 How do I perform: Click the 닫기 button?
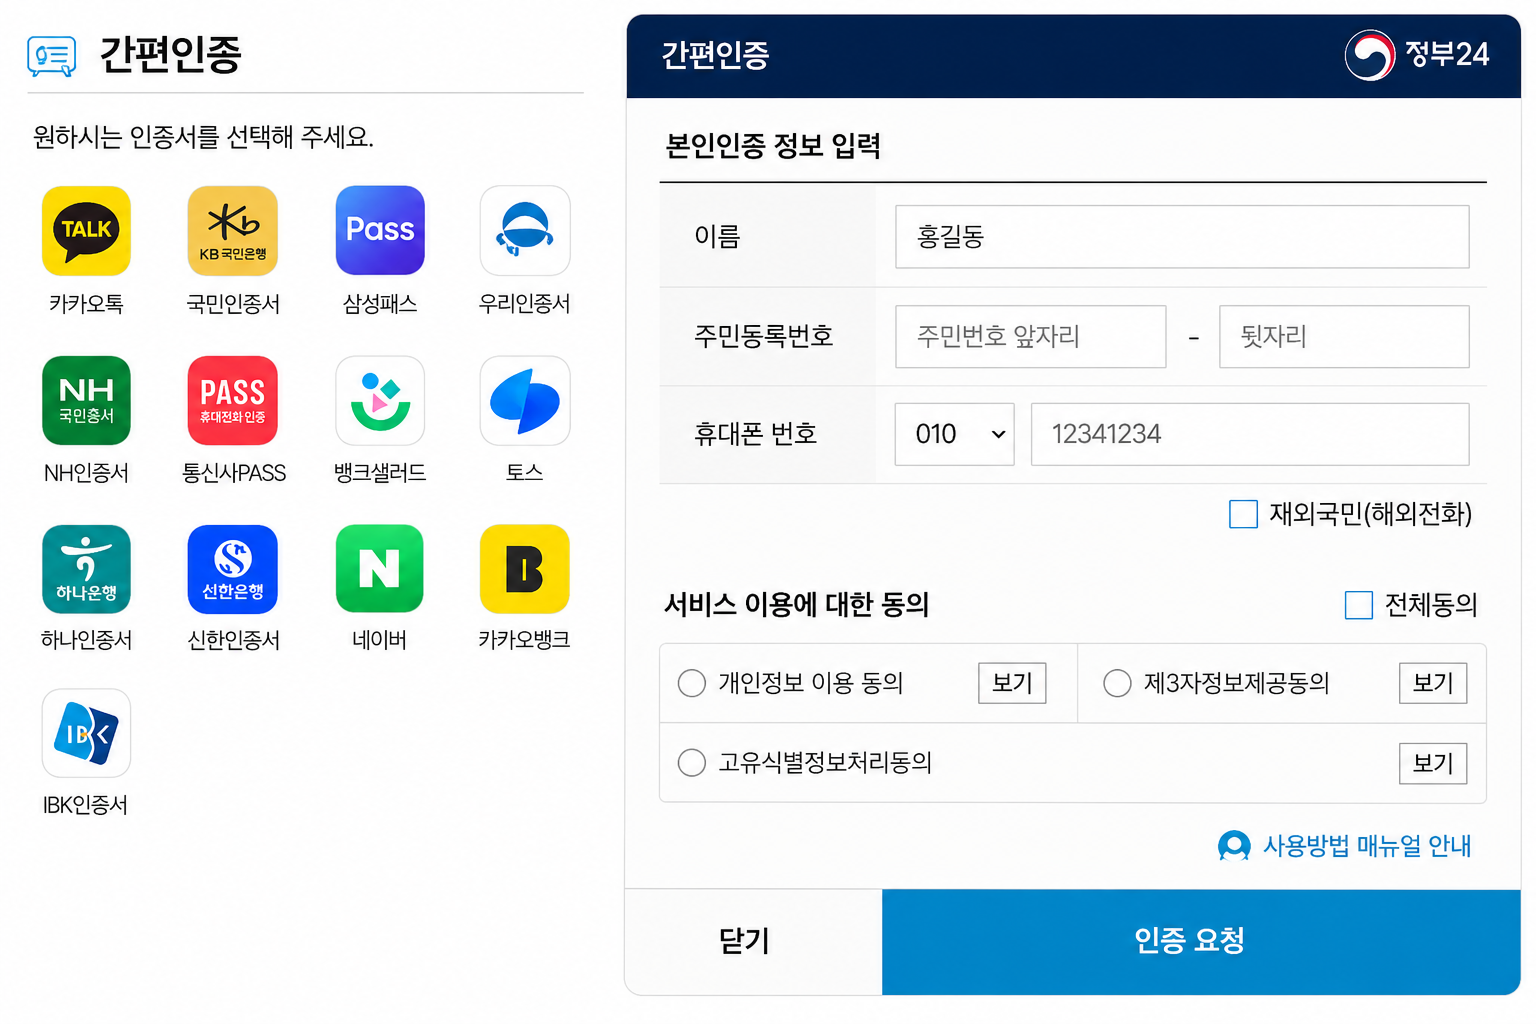[x=754, y=941]
